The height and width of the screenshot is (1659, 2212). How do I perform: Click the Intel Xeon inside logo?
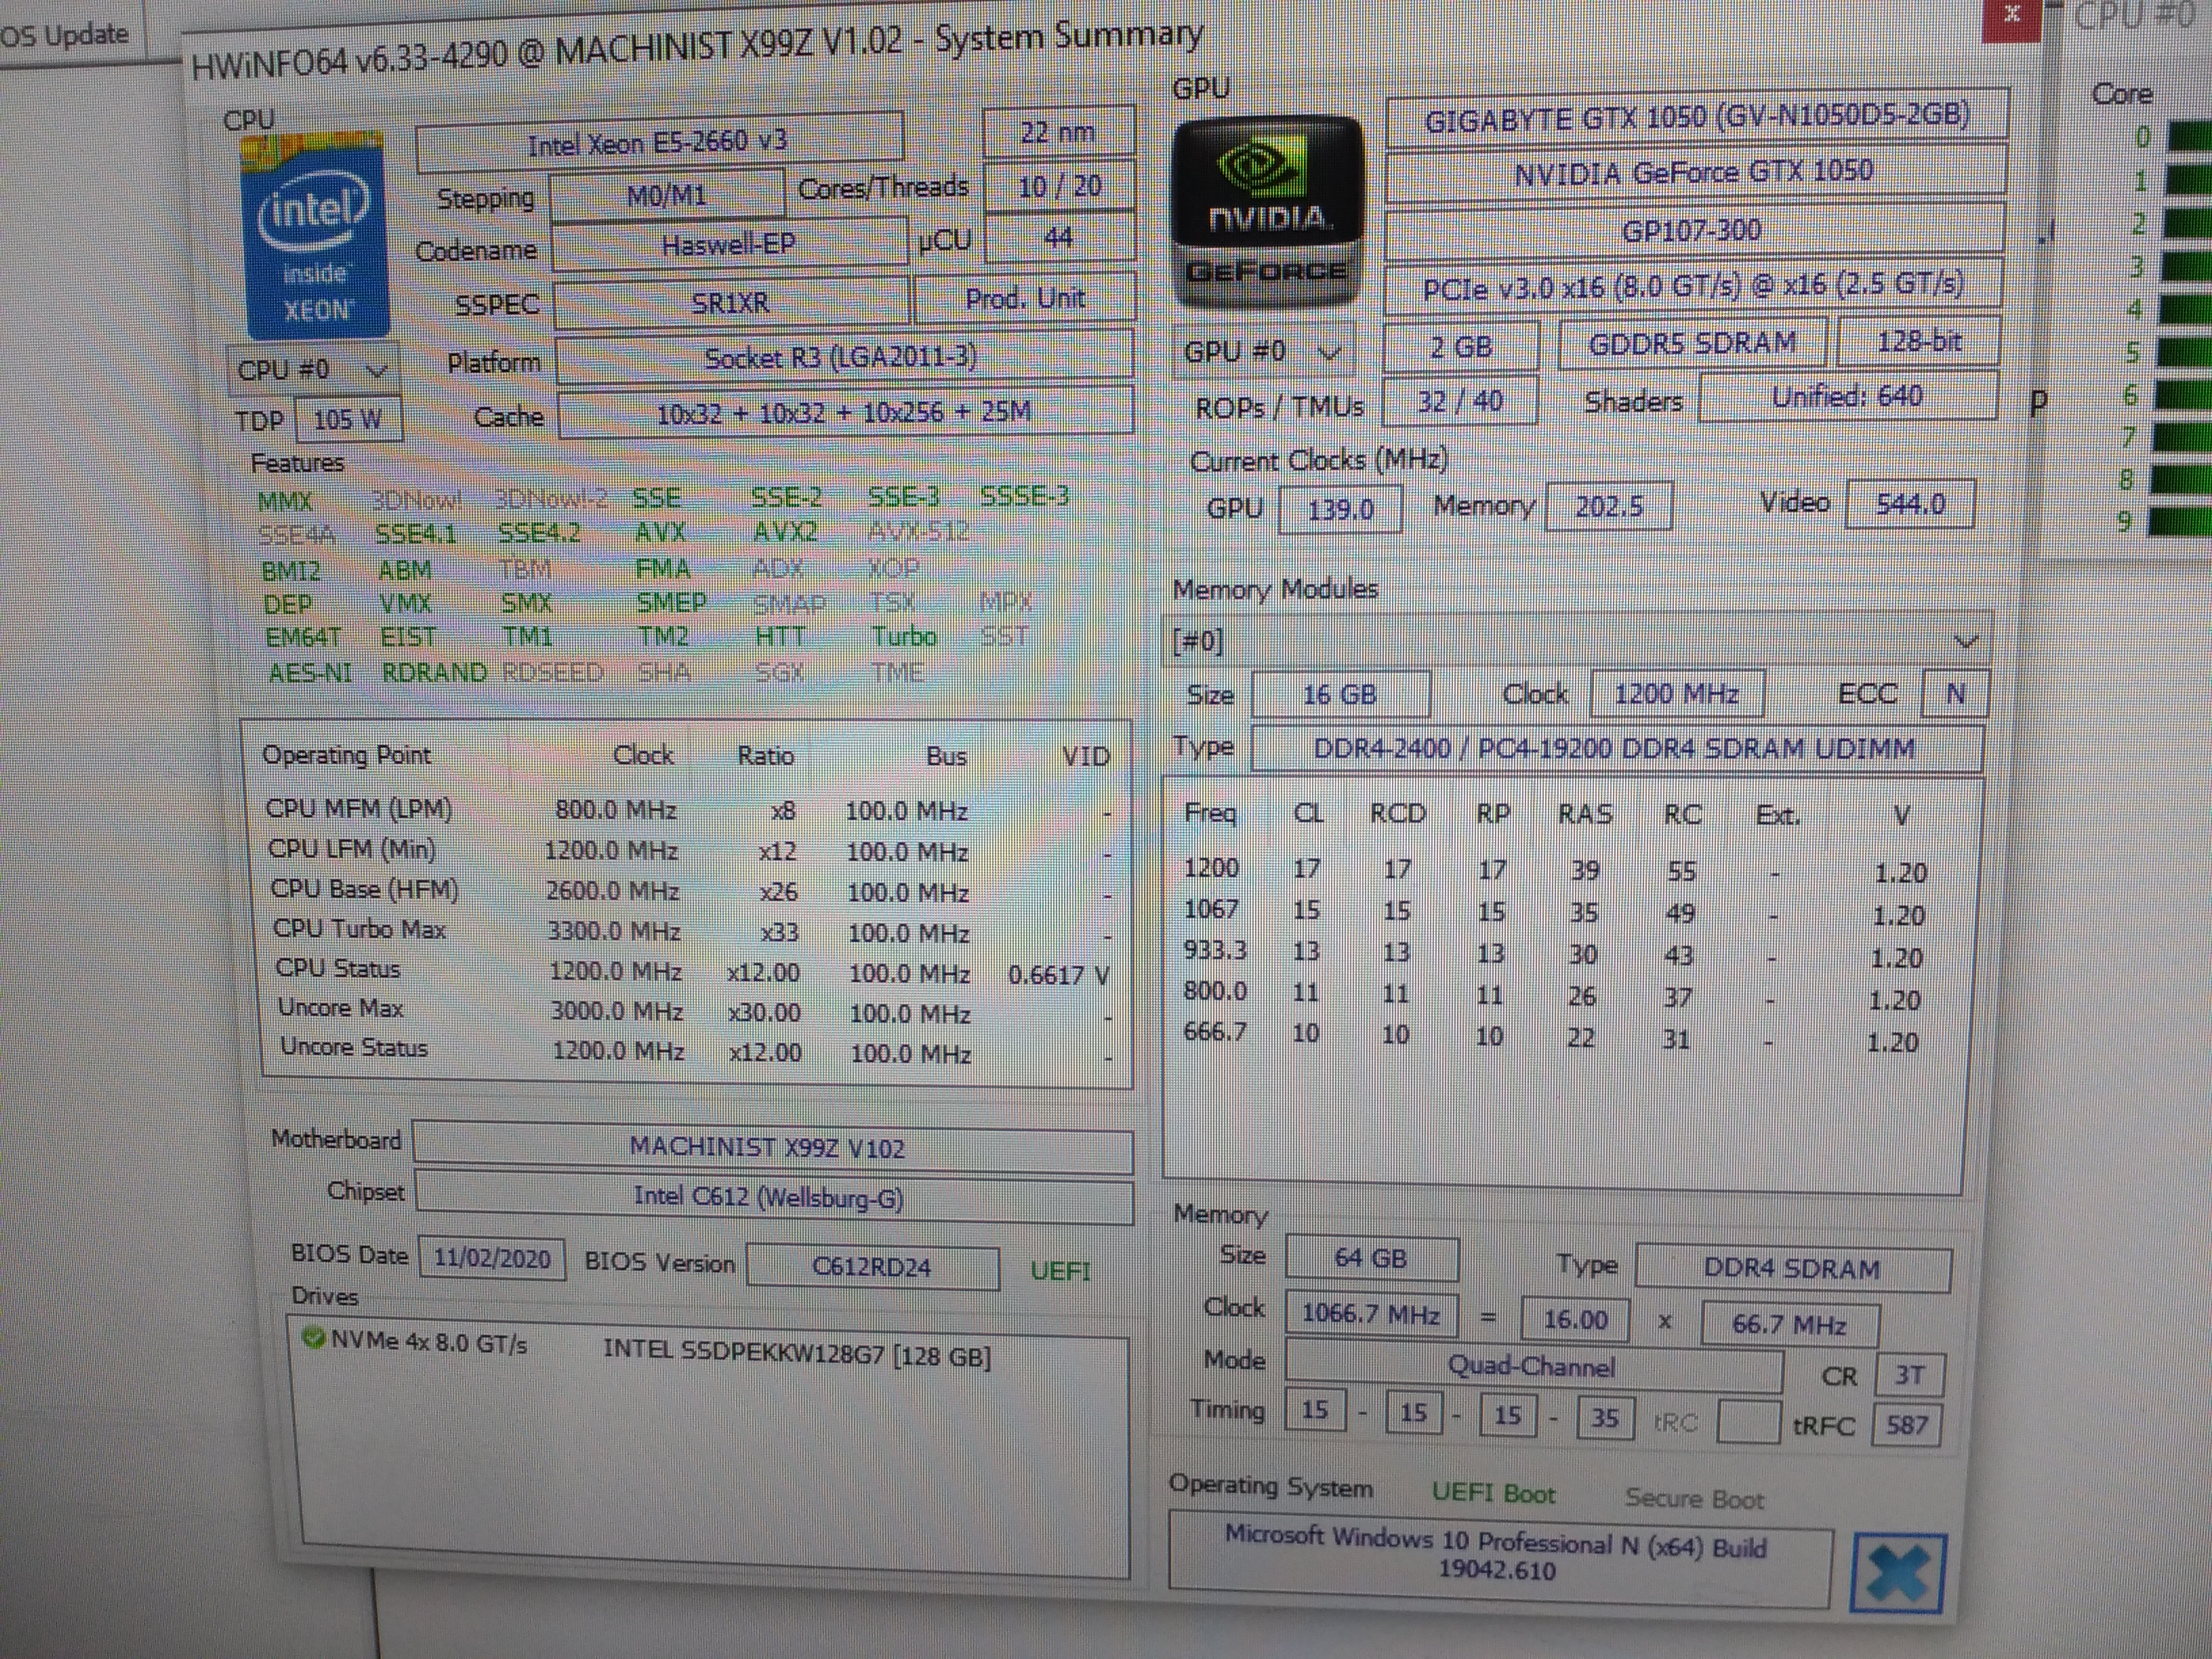tap(315, 237)
